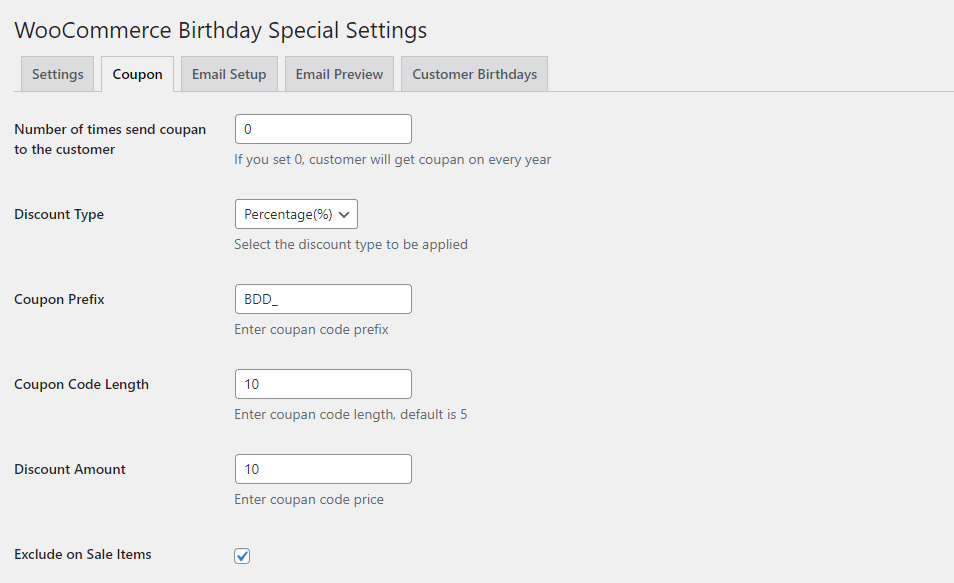Viewport: 954px width, 583px height.
Task: Click the number of times send coupon field
Action: 323,129
